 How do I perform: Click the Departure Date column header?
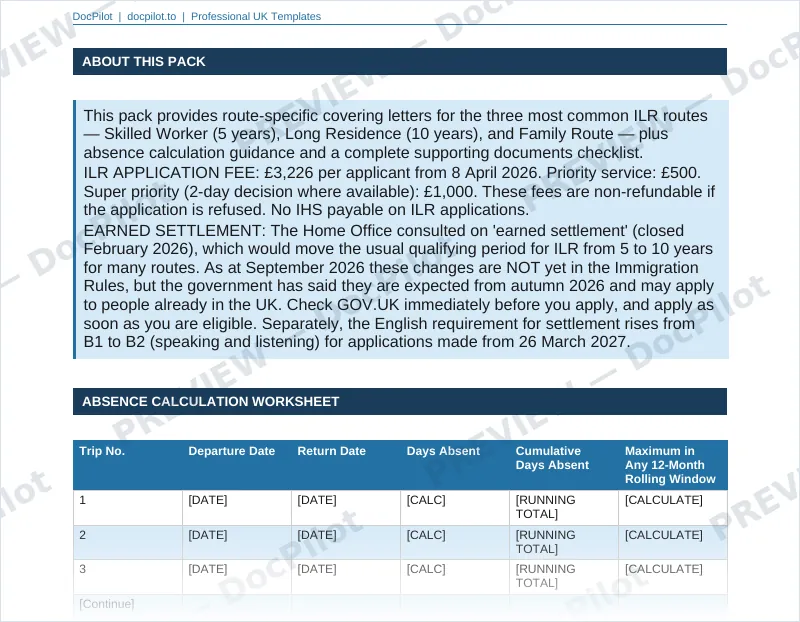pos(237,465)
